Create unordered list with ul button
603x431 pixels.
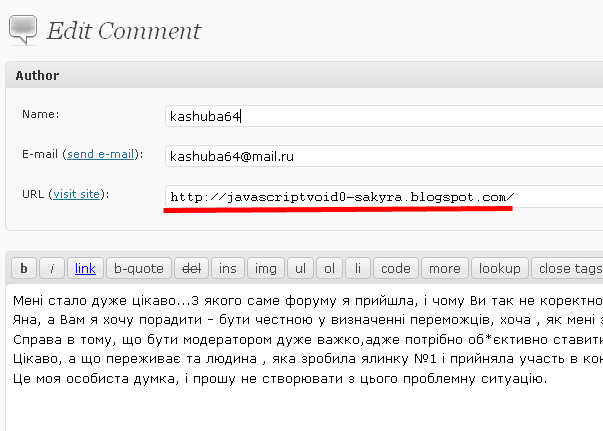[x=299, y=268]
